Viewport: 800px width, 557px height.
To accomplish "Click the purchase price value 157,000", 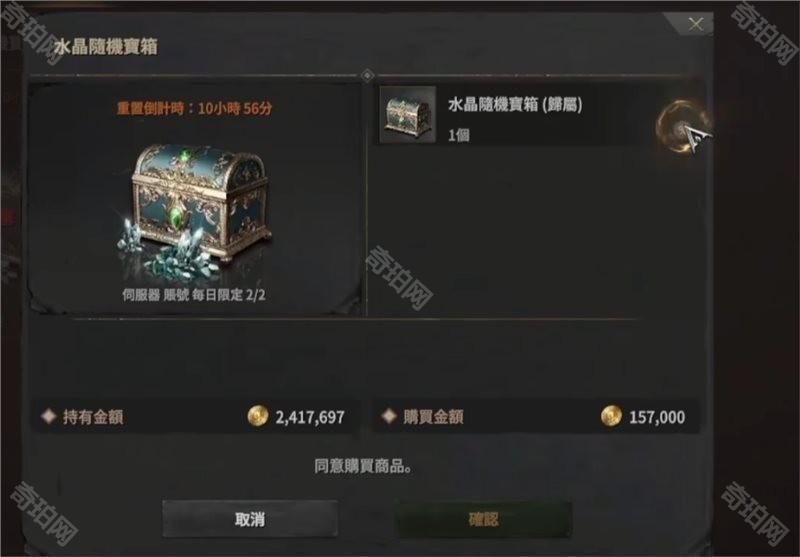I will point(657,417).
